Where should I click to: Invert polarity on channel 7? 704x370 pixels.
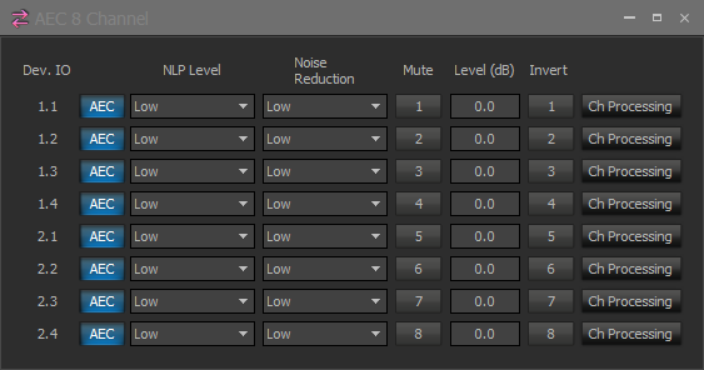point(551,301)
